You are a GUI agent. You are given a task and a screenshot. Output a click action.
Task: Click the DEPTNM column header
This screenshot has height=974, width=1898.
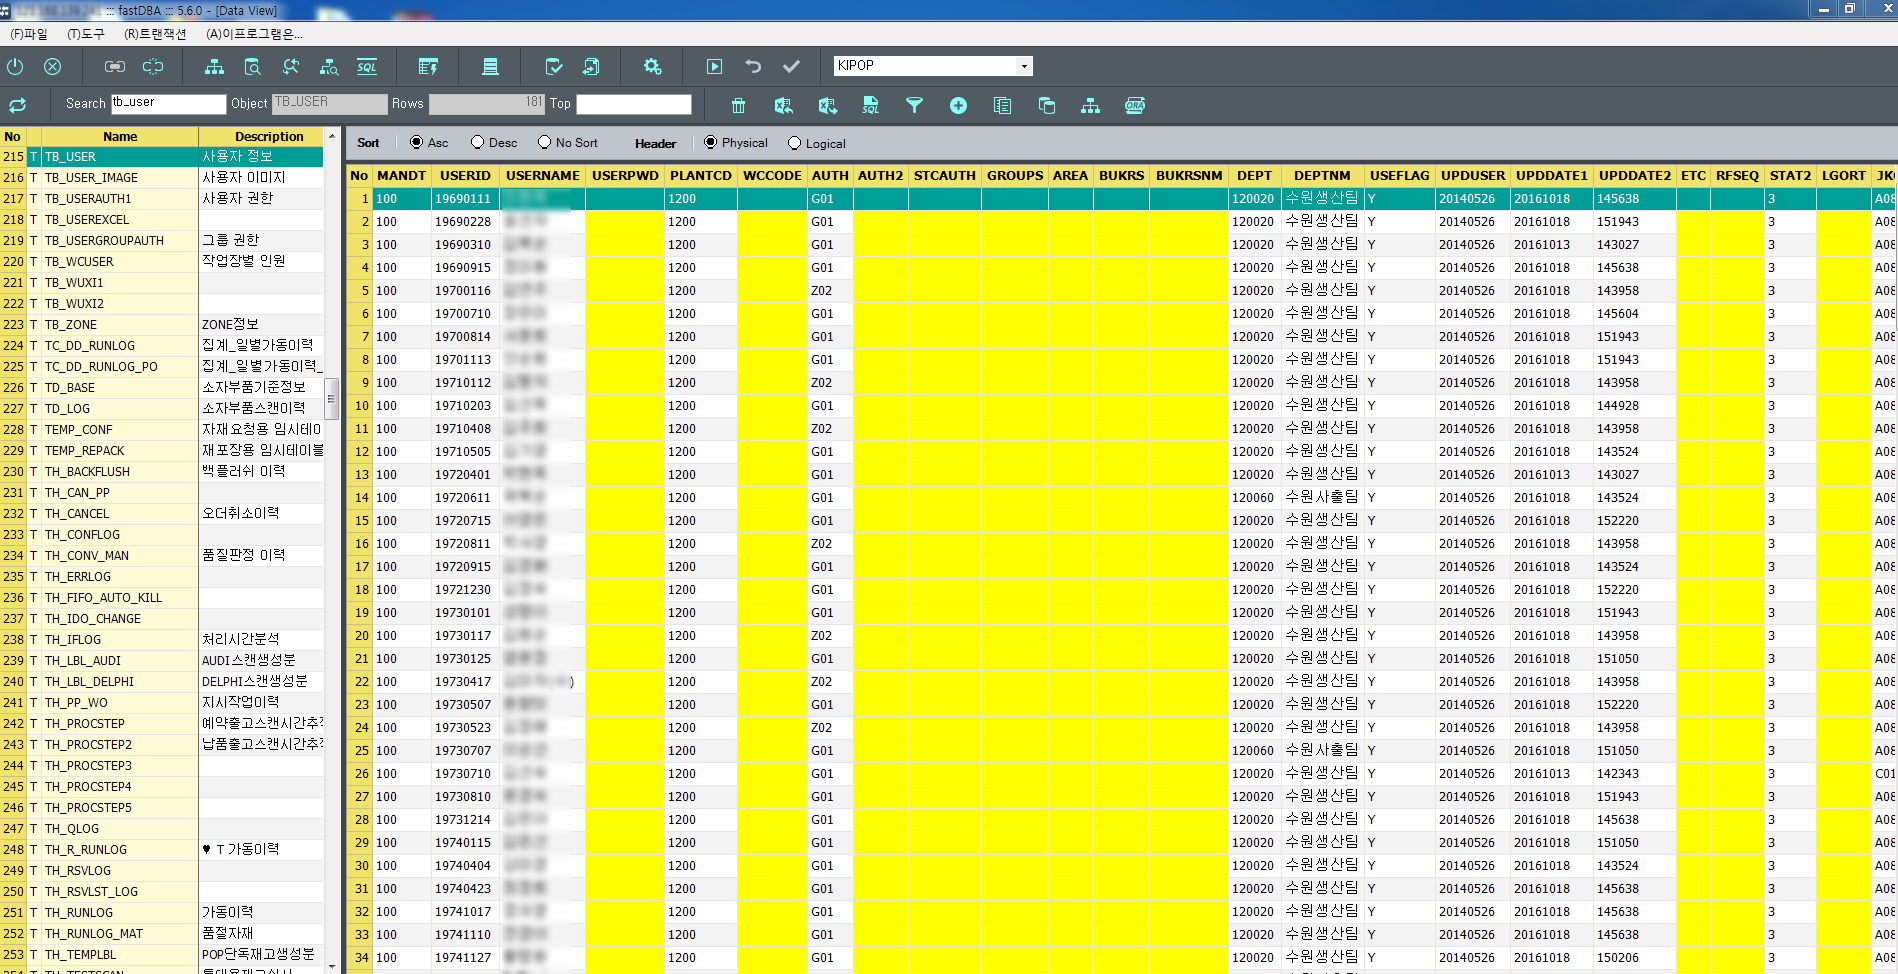1321,175
